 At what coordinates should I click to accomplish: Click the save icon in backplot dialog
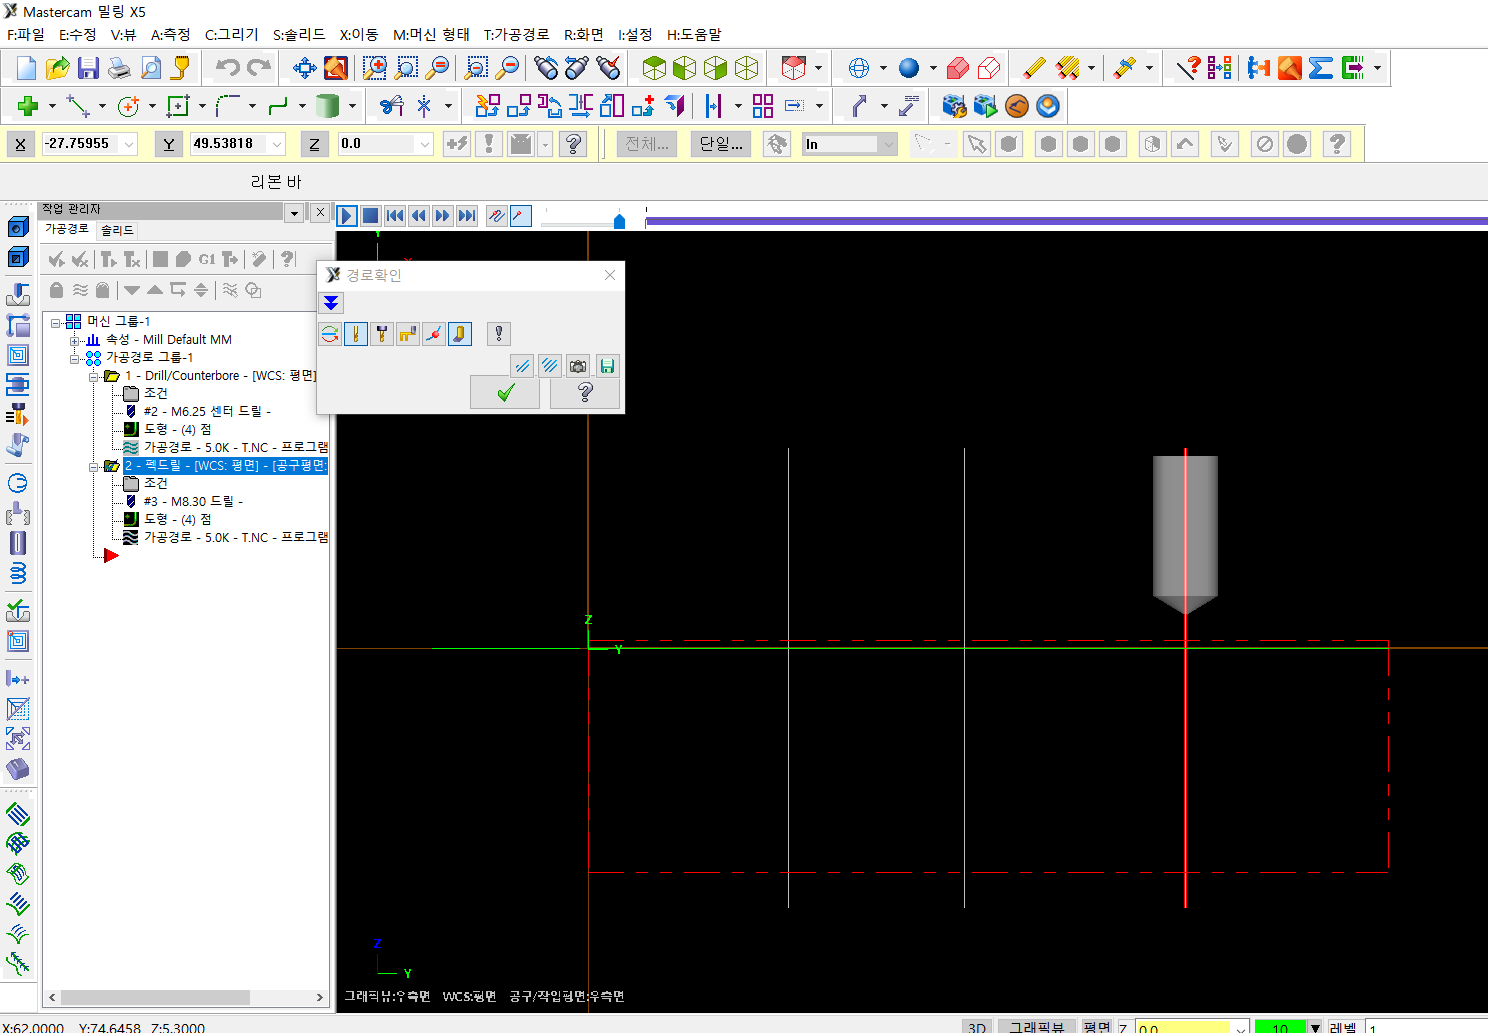click(607, 366)
